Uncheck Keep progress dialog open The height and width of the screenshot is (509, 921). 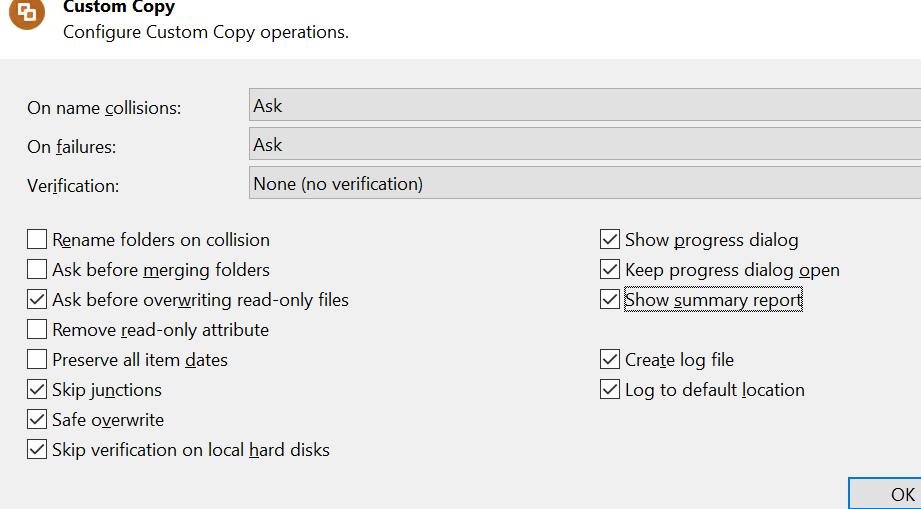(x=610, y=270)
